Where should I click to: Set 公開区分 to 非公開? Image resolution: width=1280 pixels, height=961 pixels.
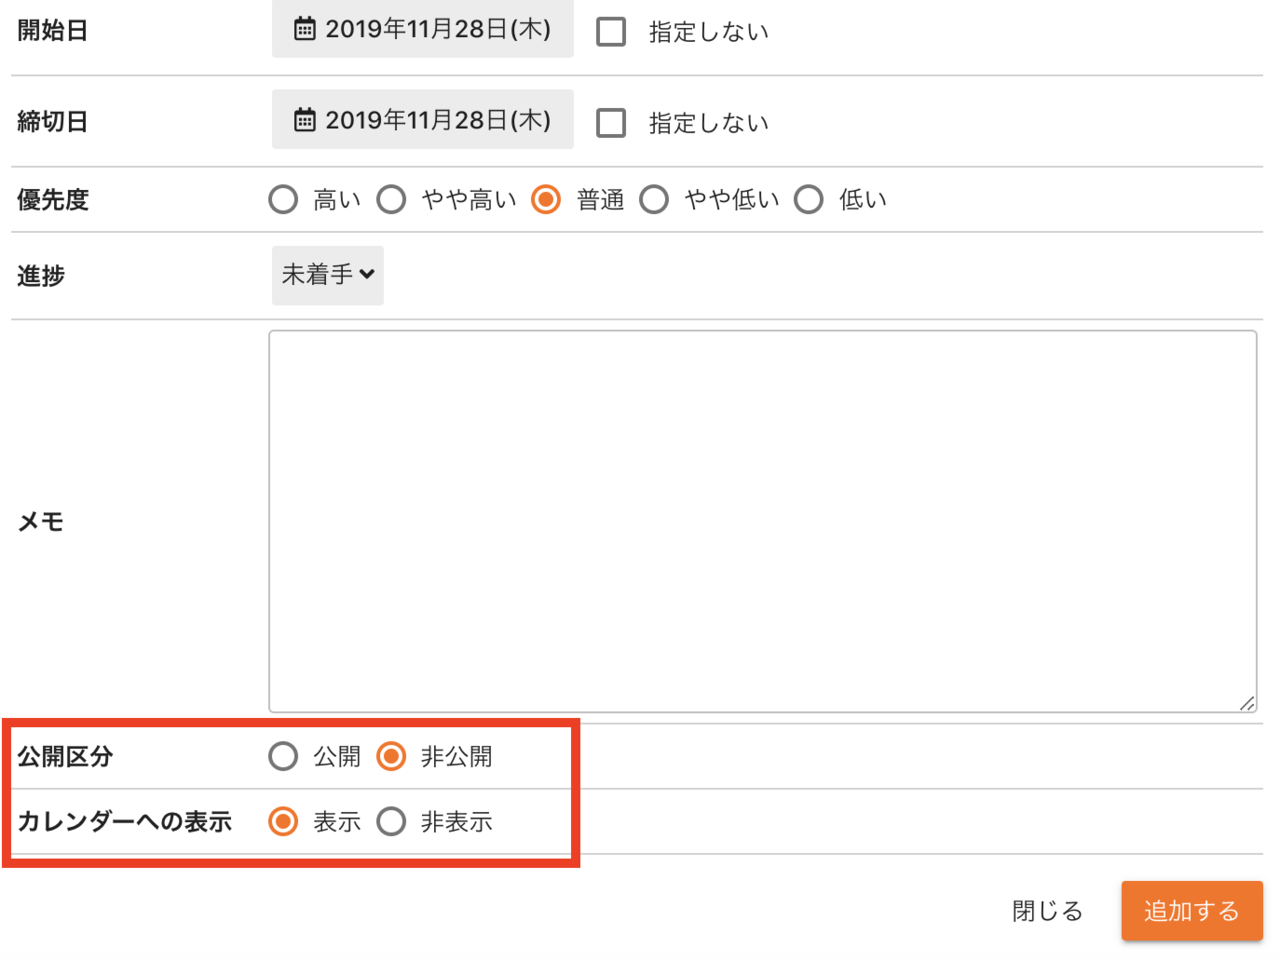click(x=391, y=756)
